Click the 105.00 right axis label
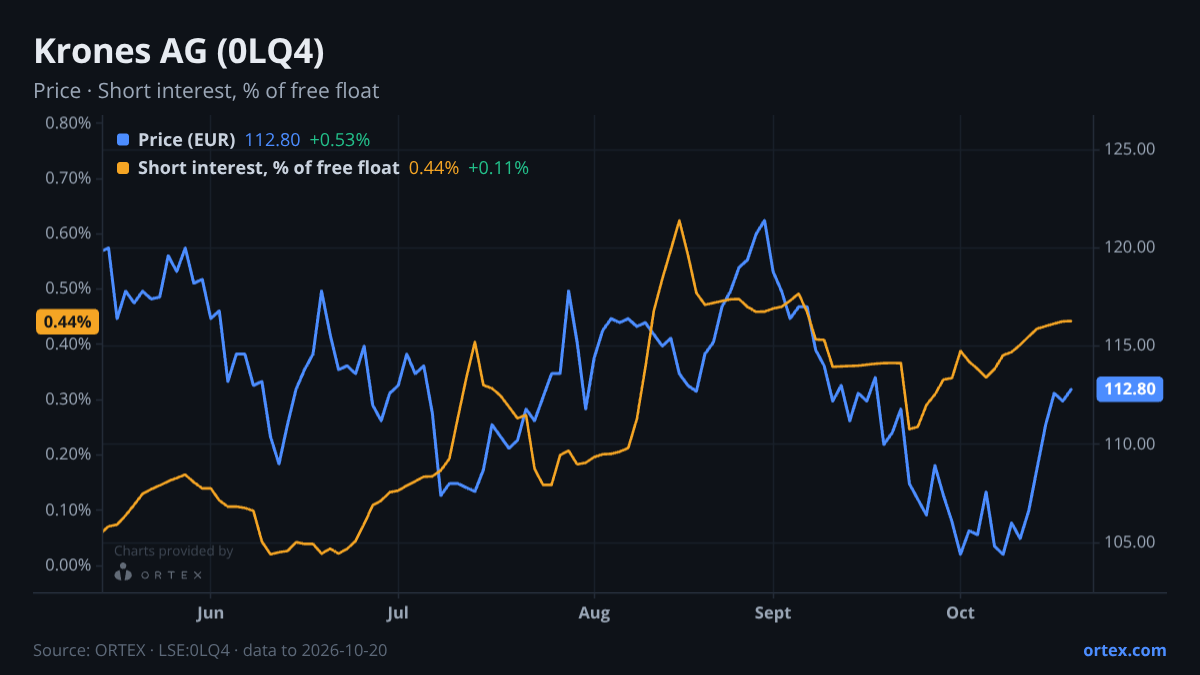 [x=1130, y=542]
